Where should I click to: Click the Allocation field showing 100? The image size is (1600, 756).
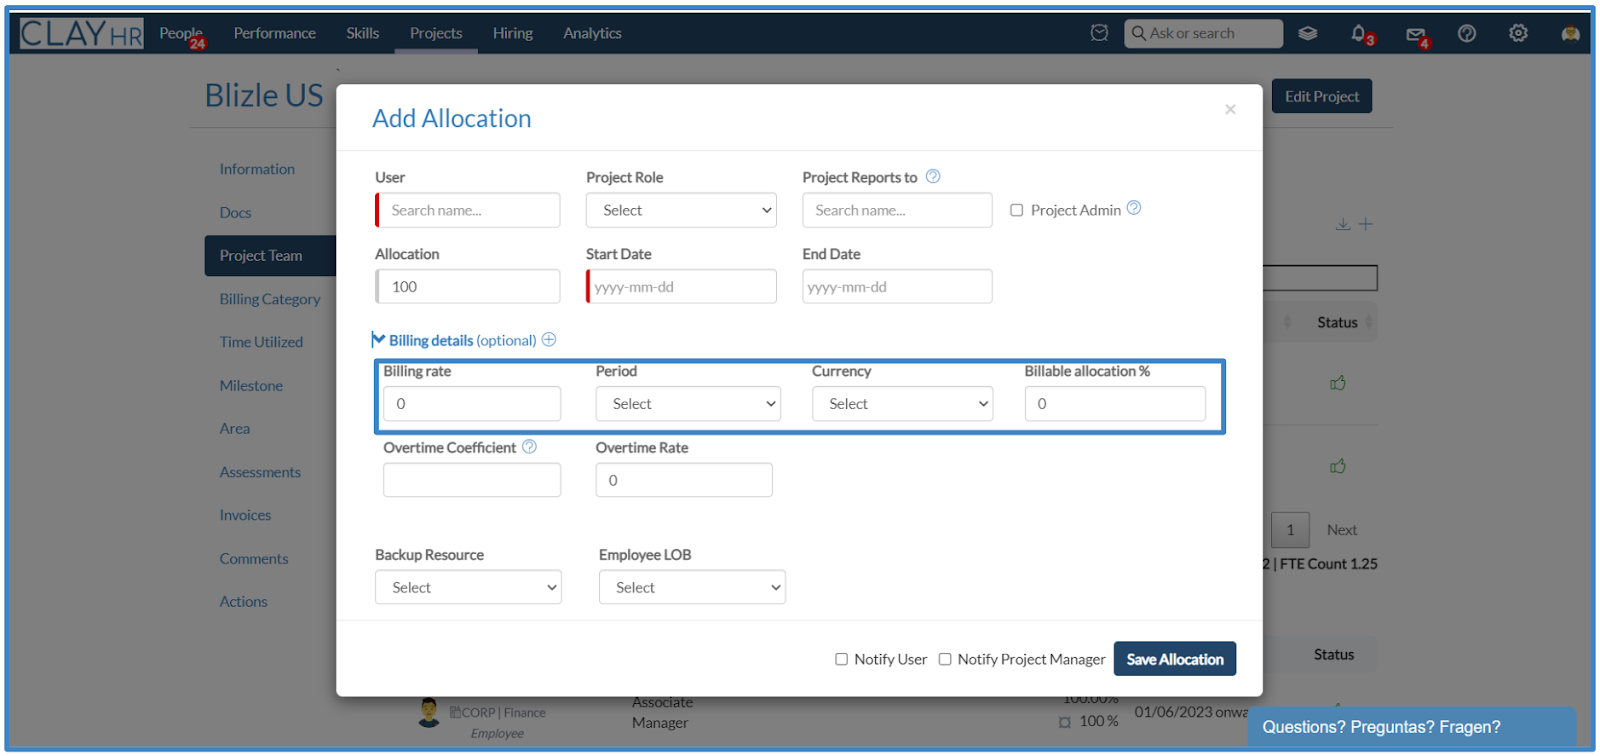(468, 286)
